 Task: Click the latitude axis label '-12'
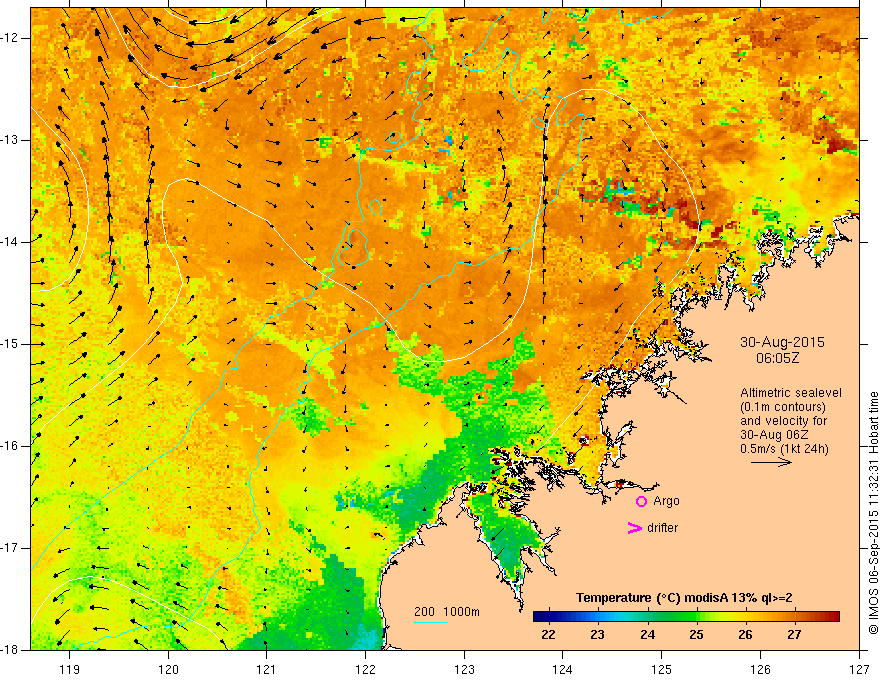(11, 38)
